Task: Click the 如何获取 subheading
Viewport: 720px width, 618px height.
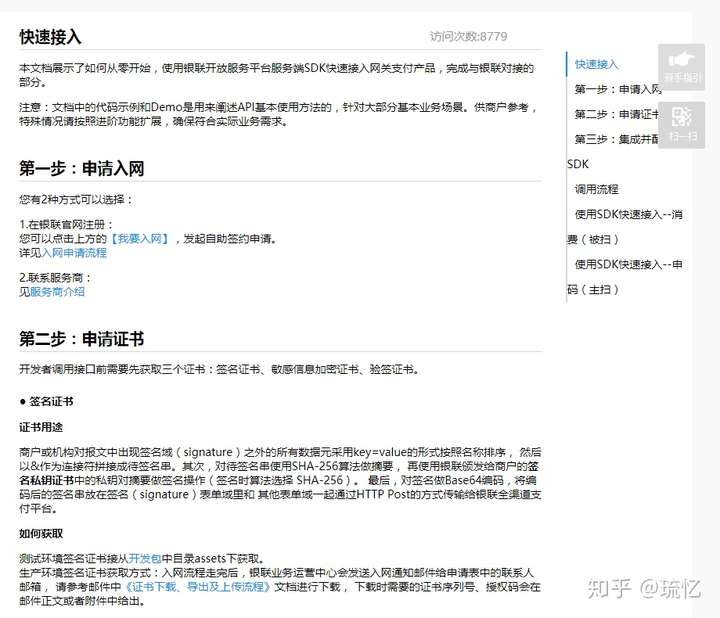Action: point(41,534)
